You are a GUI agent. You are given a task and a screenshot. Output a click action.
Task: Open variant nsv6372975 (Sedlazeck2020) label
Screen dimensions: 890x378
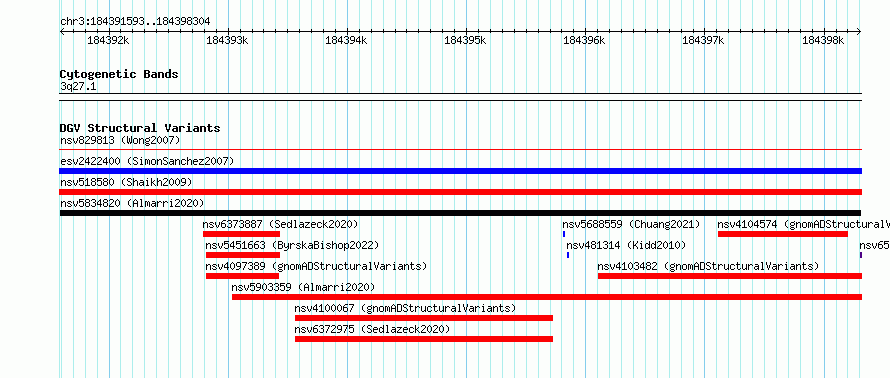372,329
